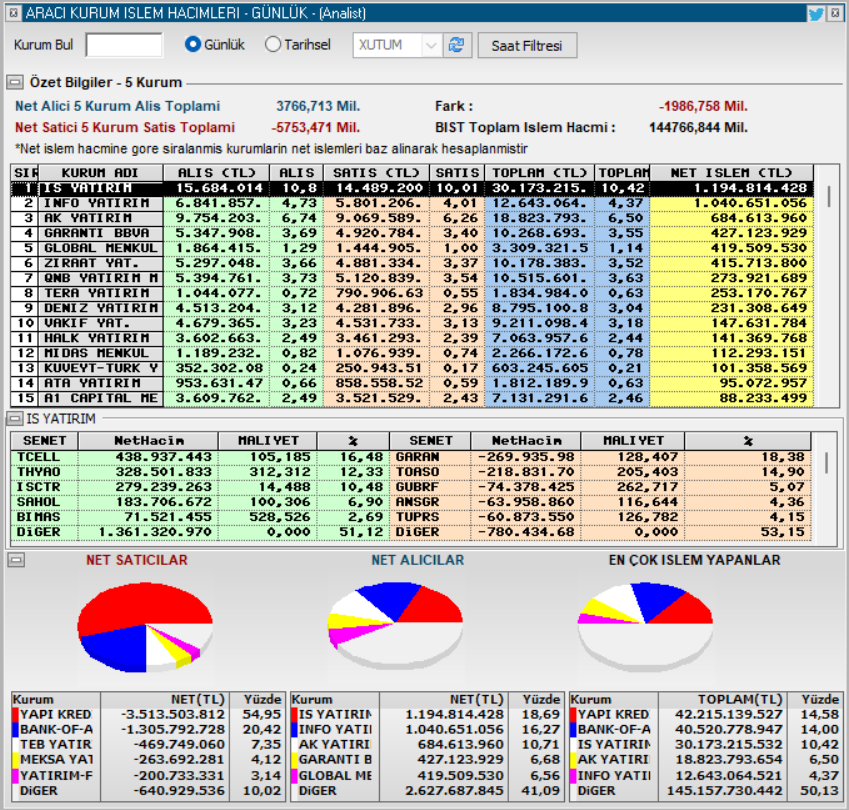
Task: Click BIST Toplam Islem Hacmi value
Action: 698,128
